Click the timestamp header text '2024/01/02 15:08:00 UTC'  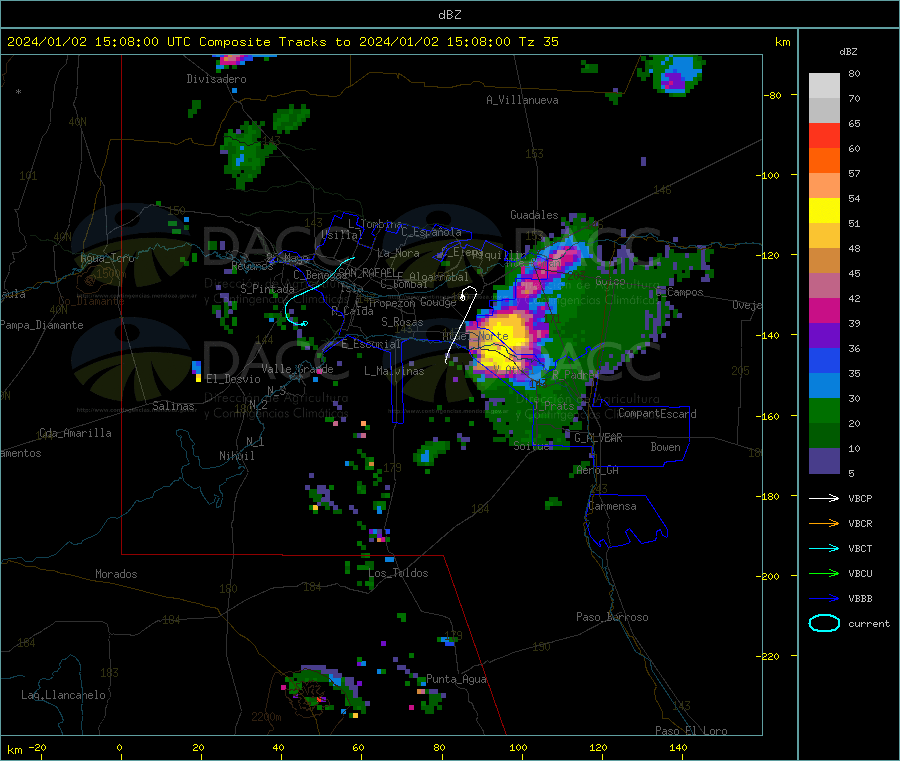(x=99, y=42)
